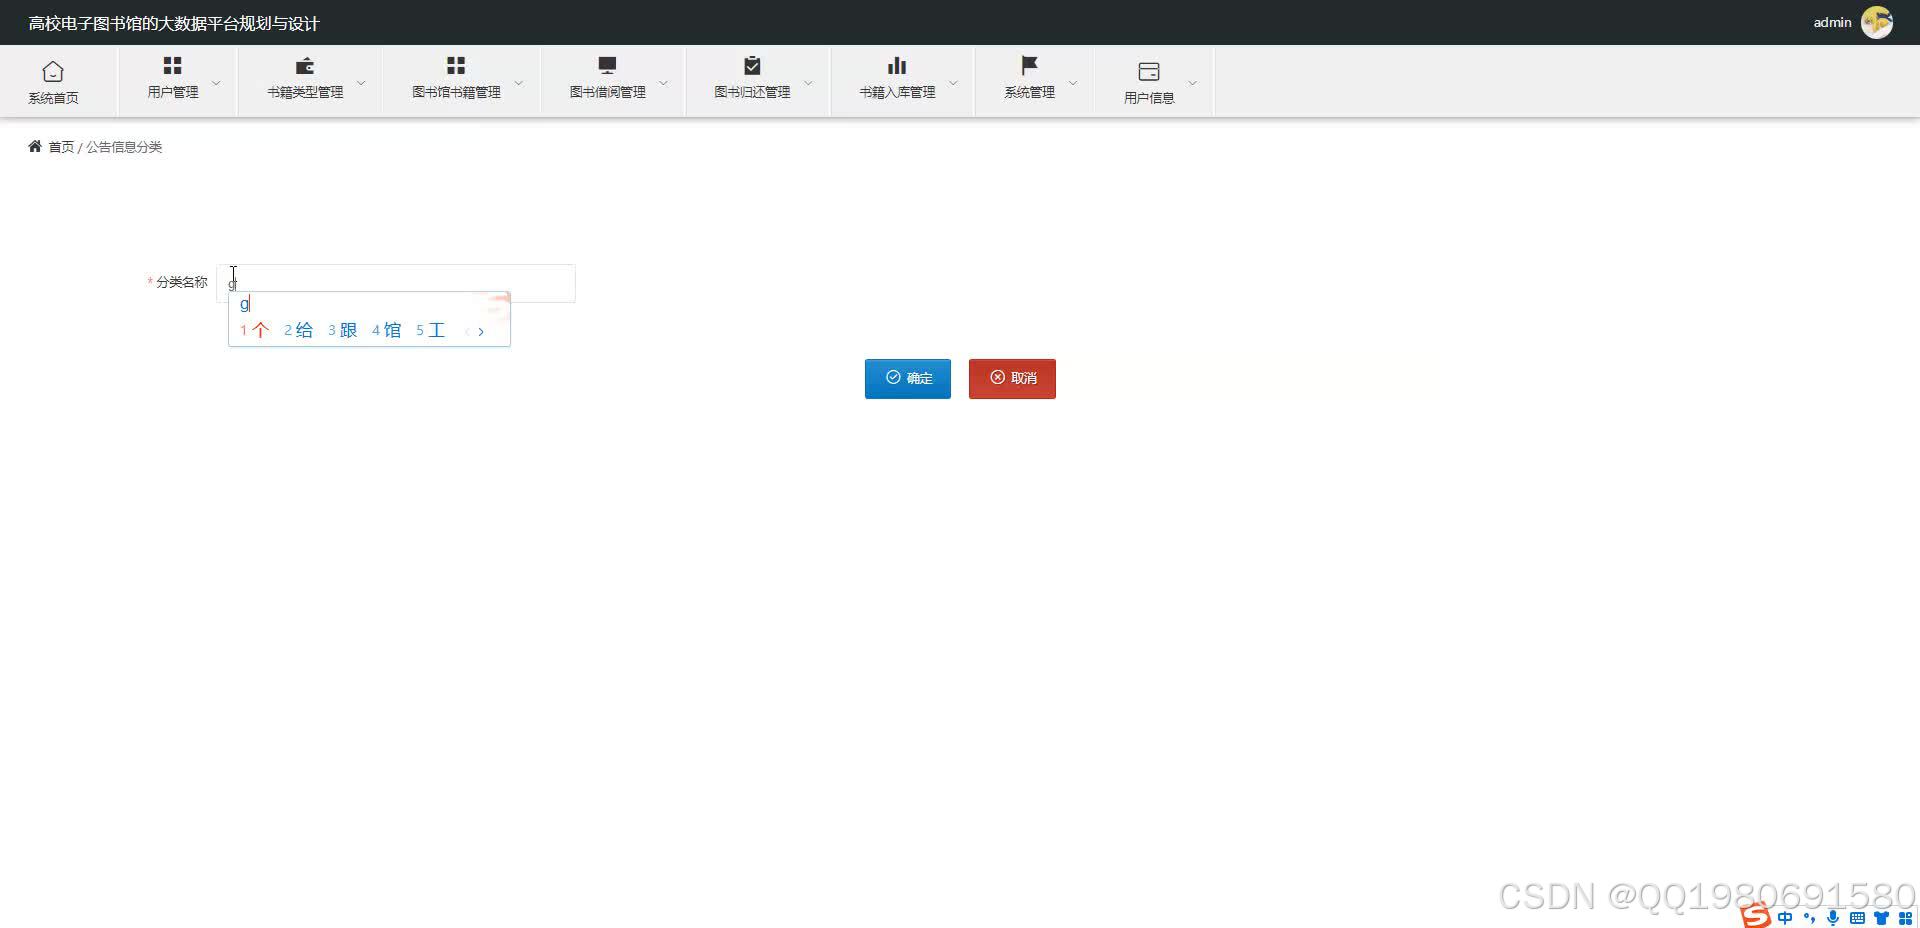
Task: Open the IME soft keyboard icon
Action: pos(1857,918)
